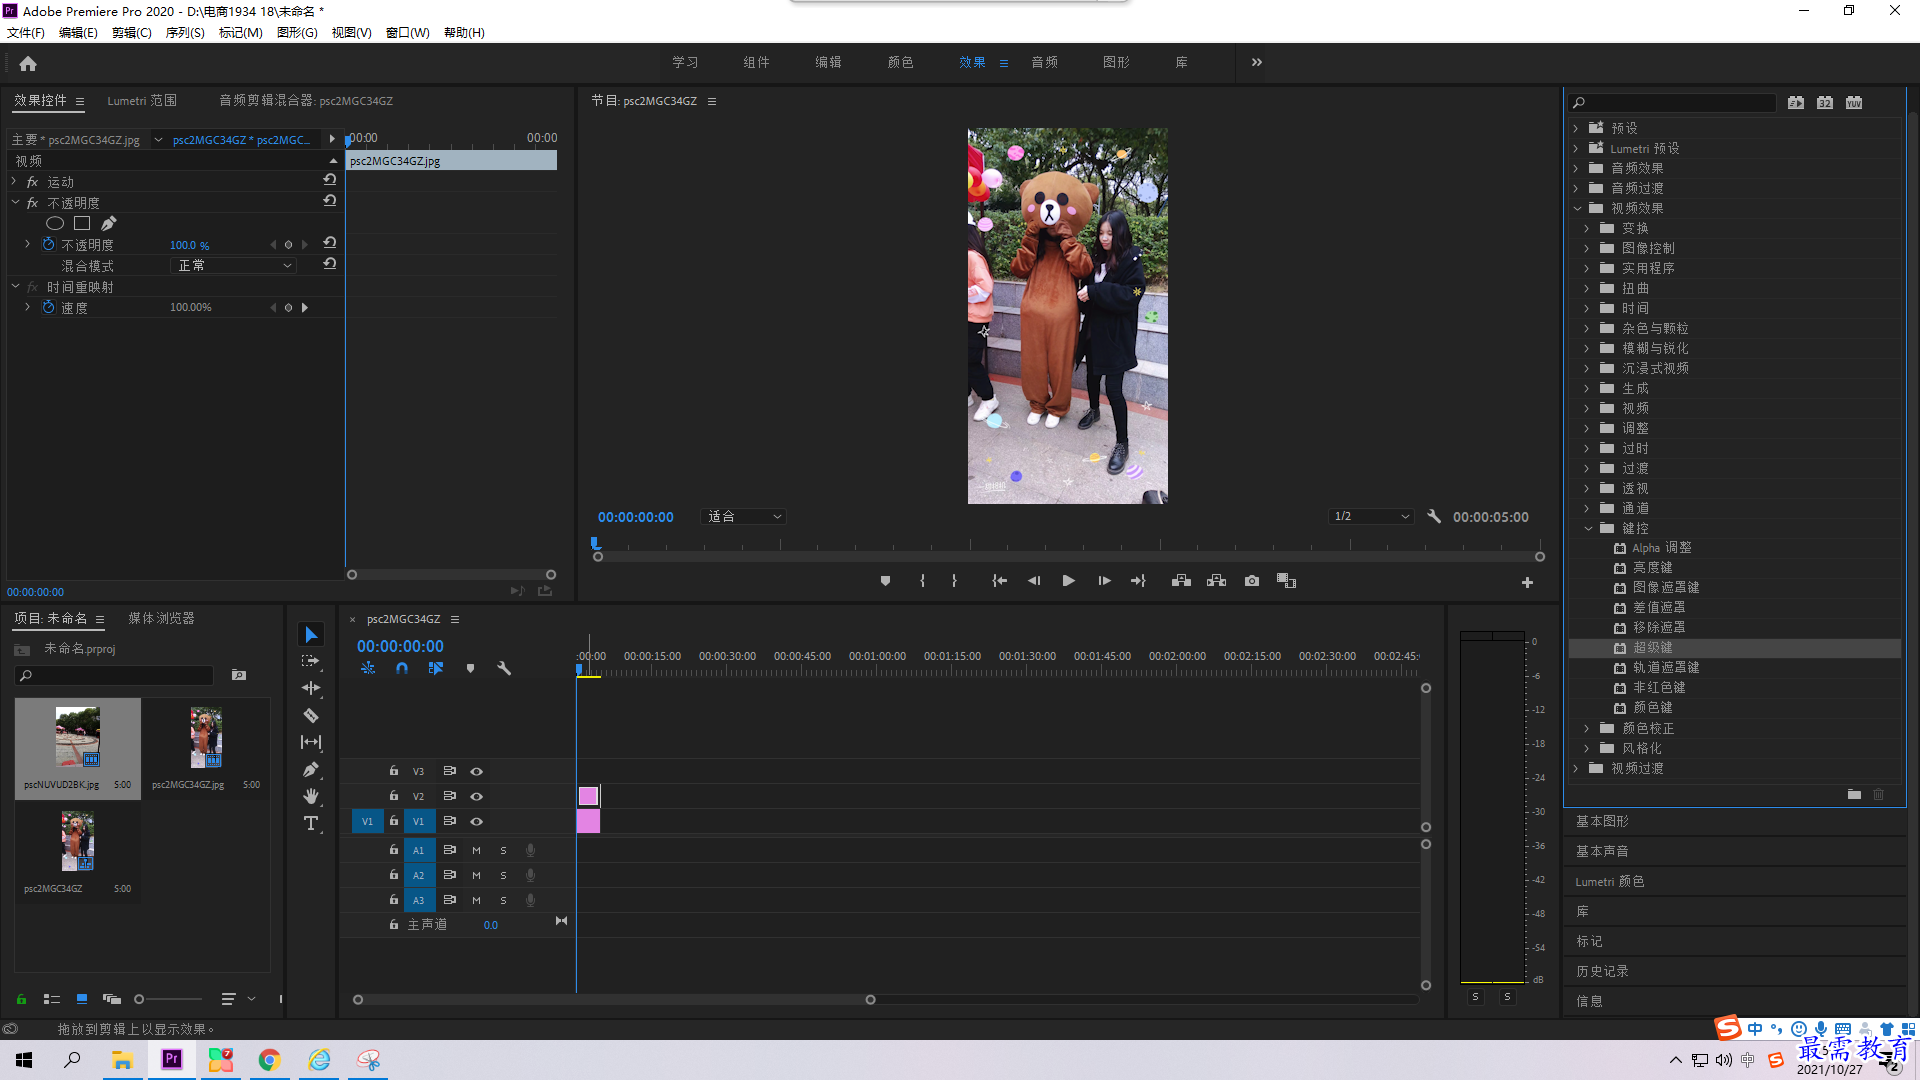Viewport: 1920px width, 1080px height.
Task: Toggle lock on track V3
Action: [x=394, y=771]
